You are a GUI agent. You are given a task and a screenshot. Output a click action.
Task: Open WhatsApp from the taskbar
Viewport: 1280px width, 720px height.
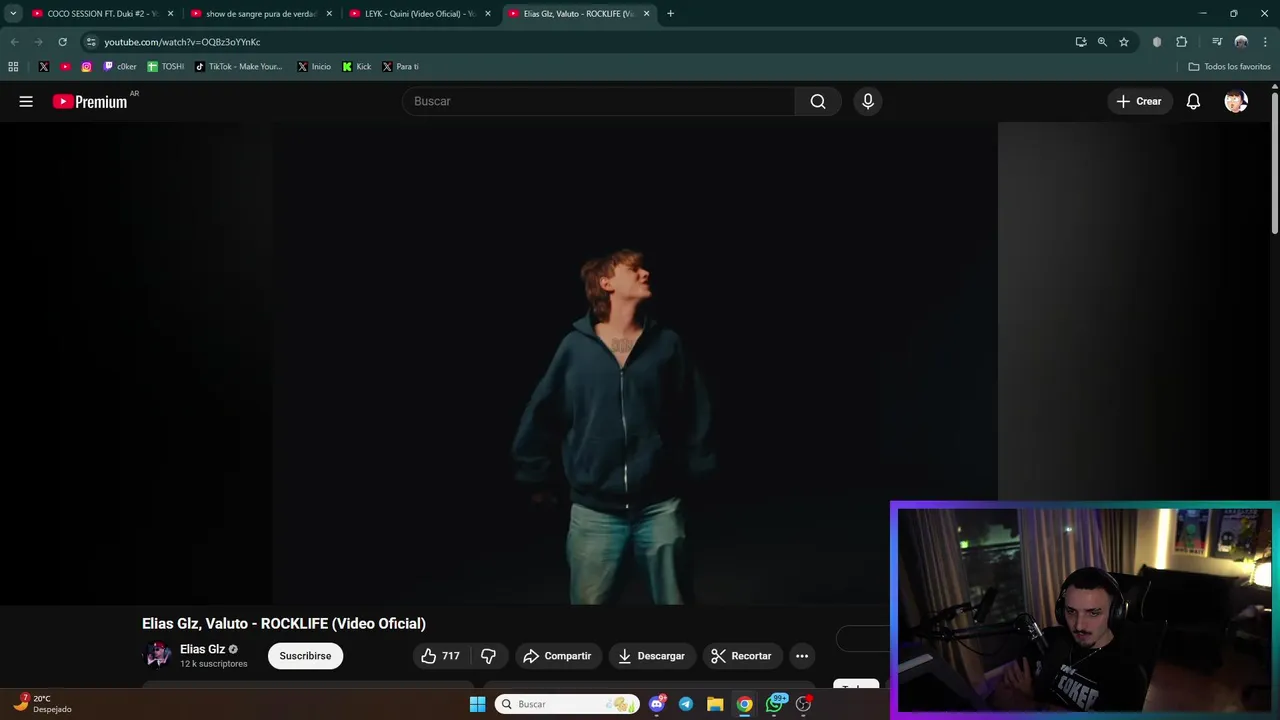tap(774, 704)
